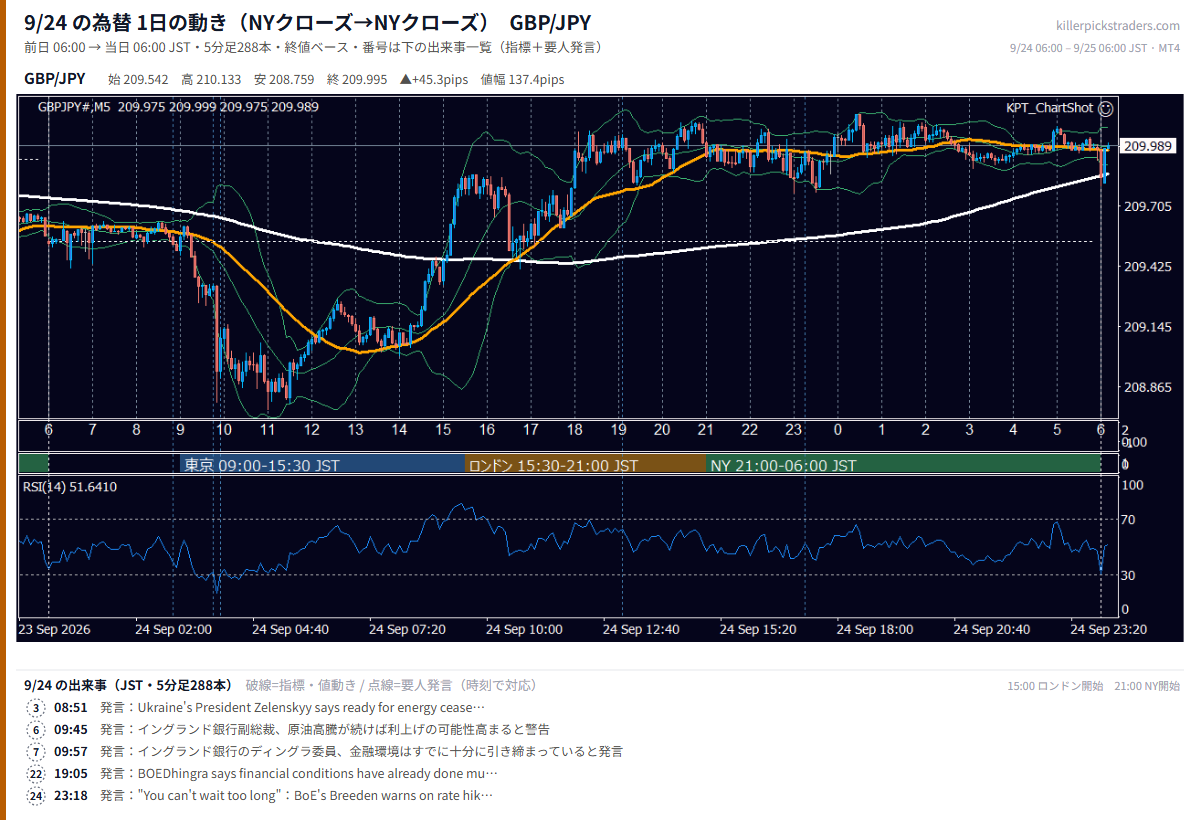This screenshot has height=820, width=1200.
Task: Click the 209.145 price axis label
Action: click(x=1147, y=327)
